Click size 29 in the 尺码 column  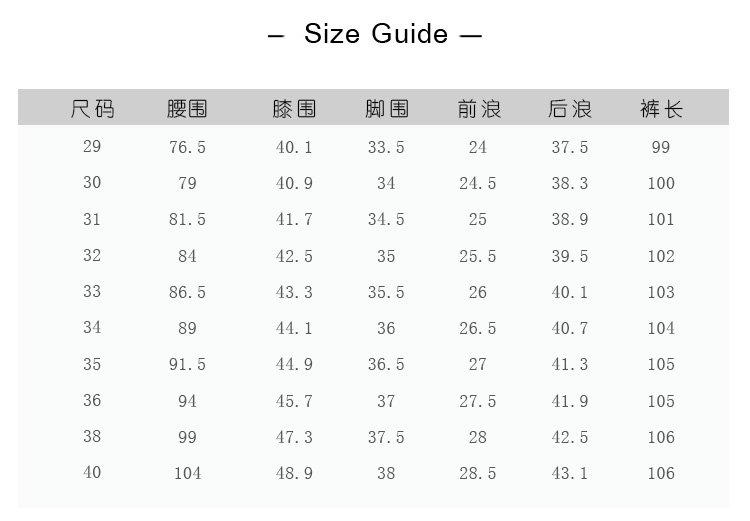[92, 147]
